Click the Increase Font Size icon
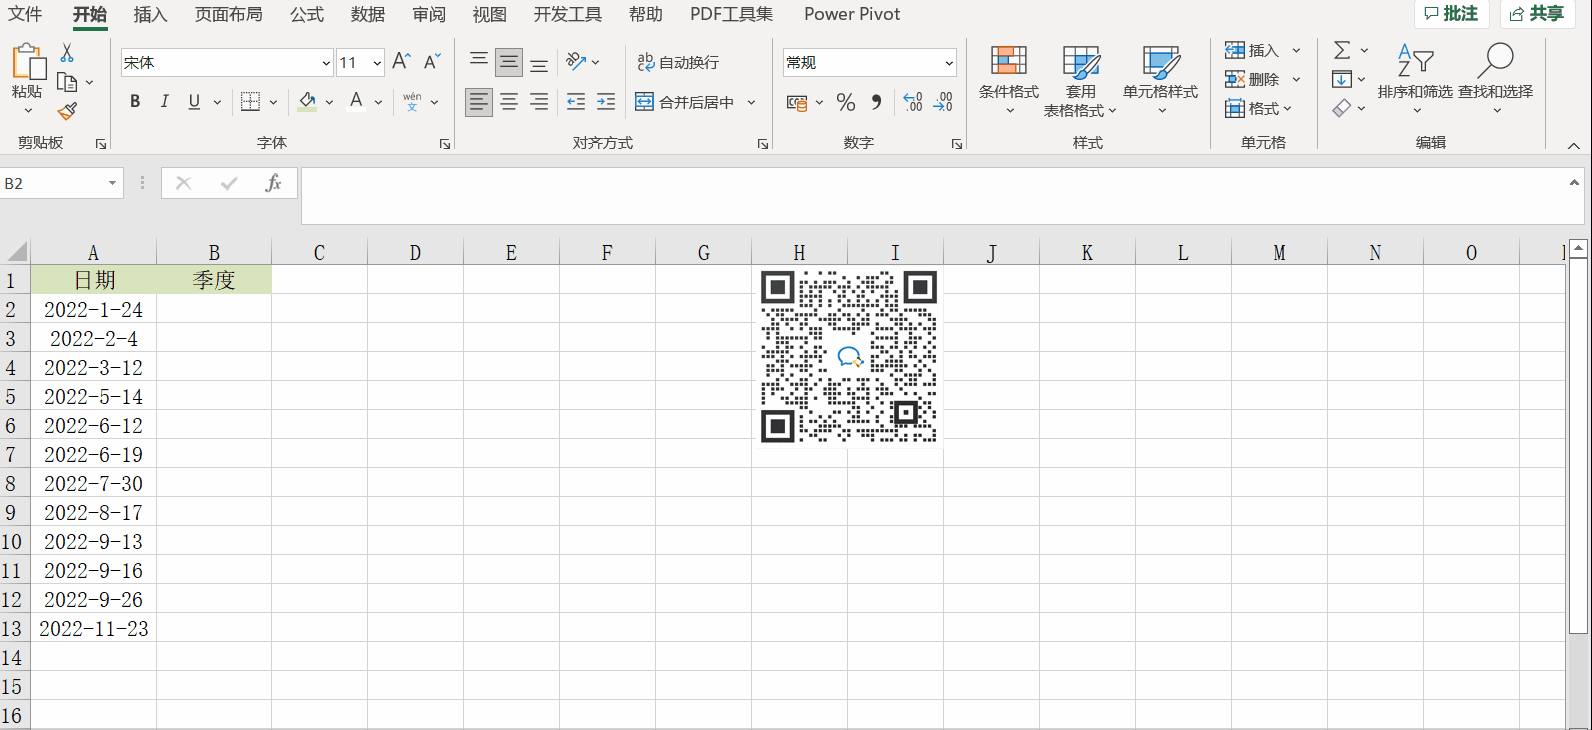The width and height of the screenshot is (1592, 730). [401, 62]
